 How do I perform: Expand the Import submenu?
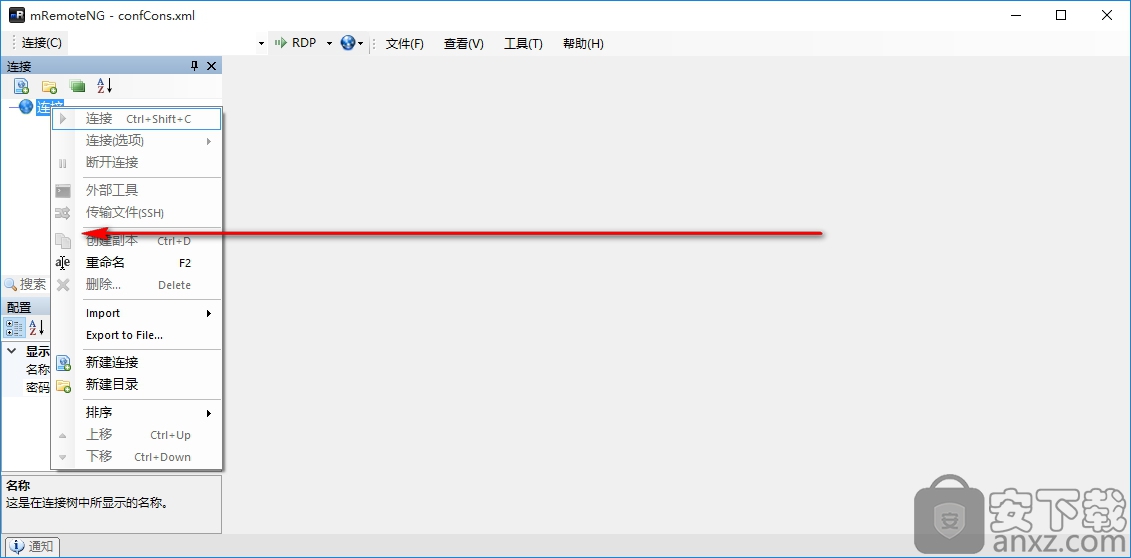[x=208, y=314]
